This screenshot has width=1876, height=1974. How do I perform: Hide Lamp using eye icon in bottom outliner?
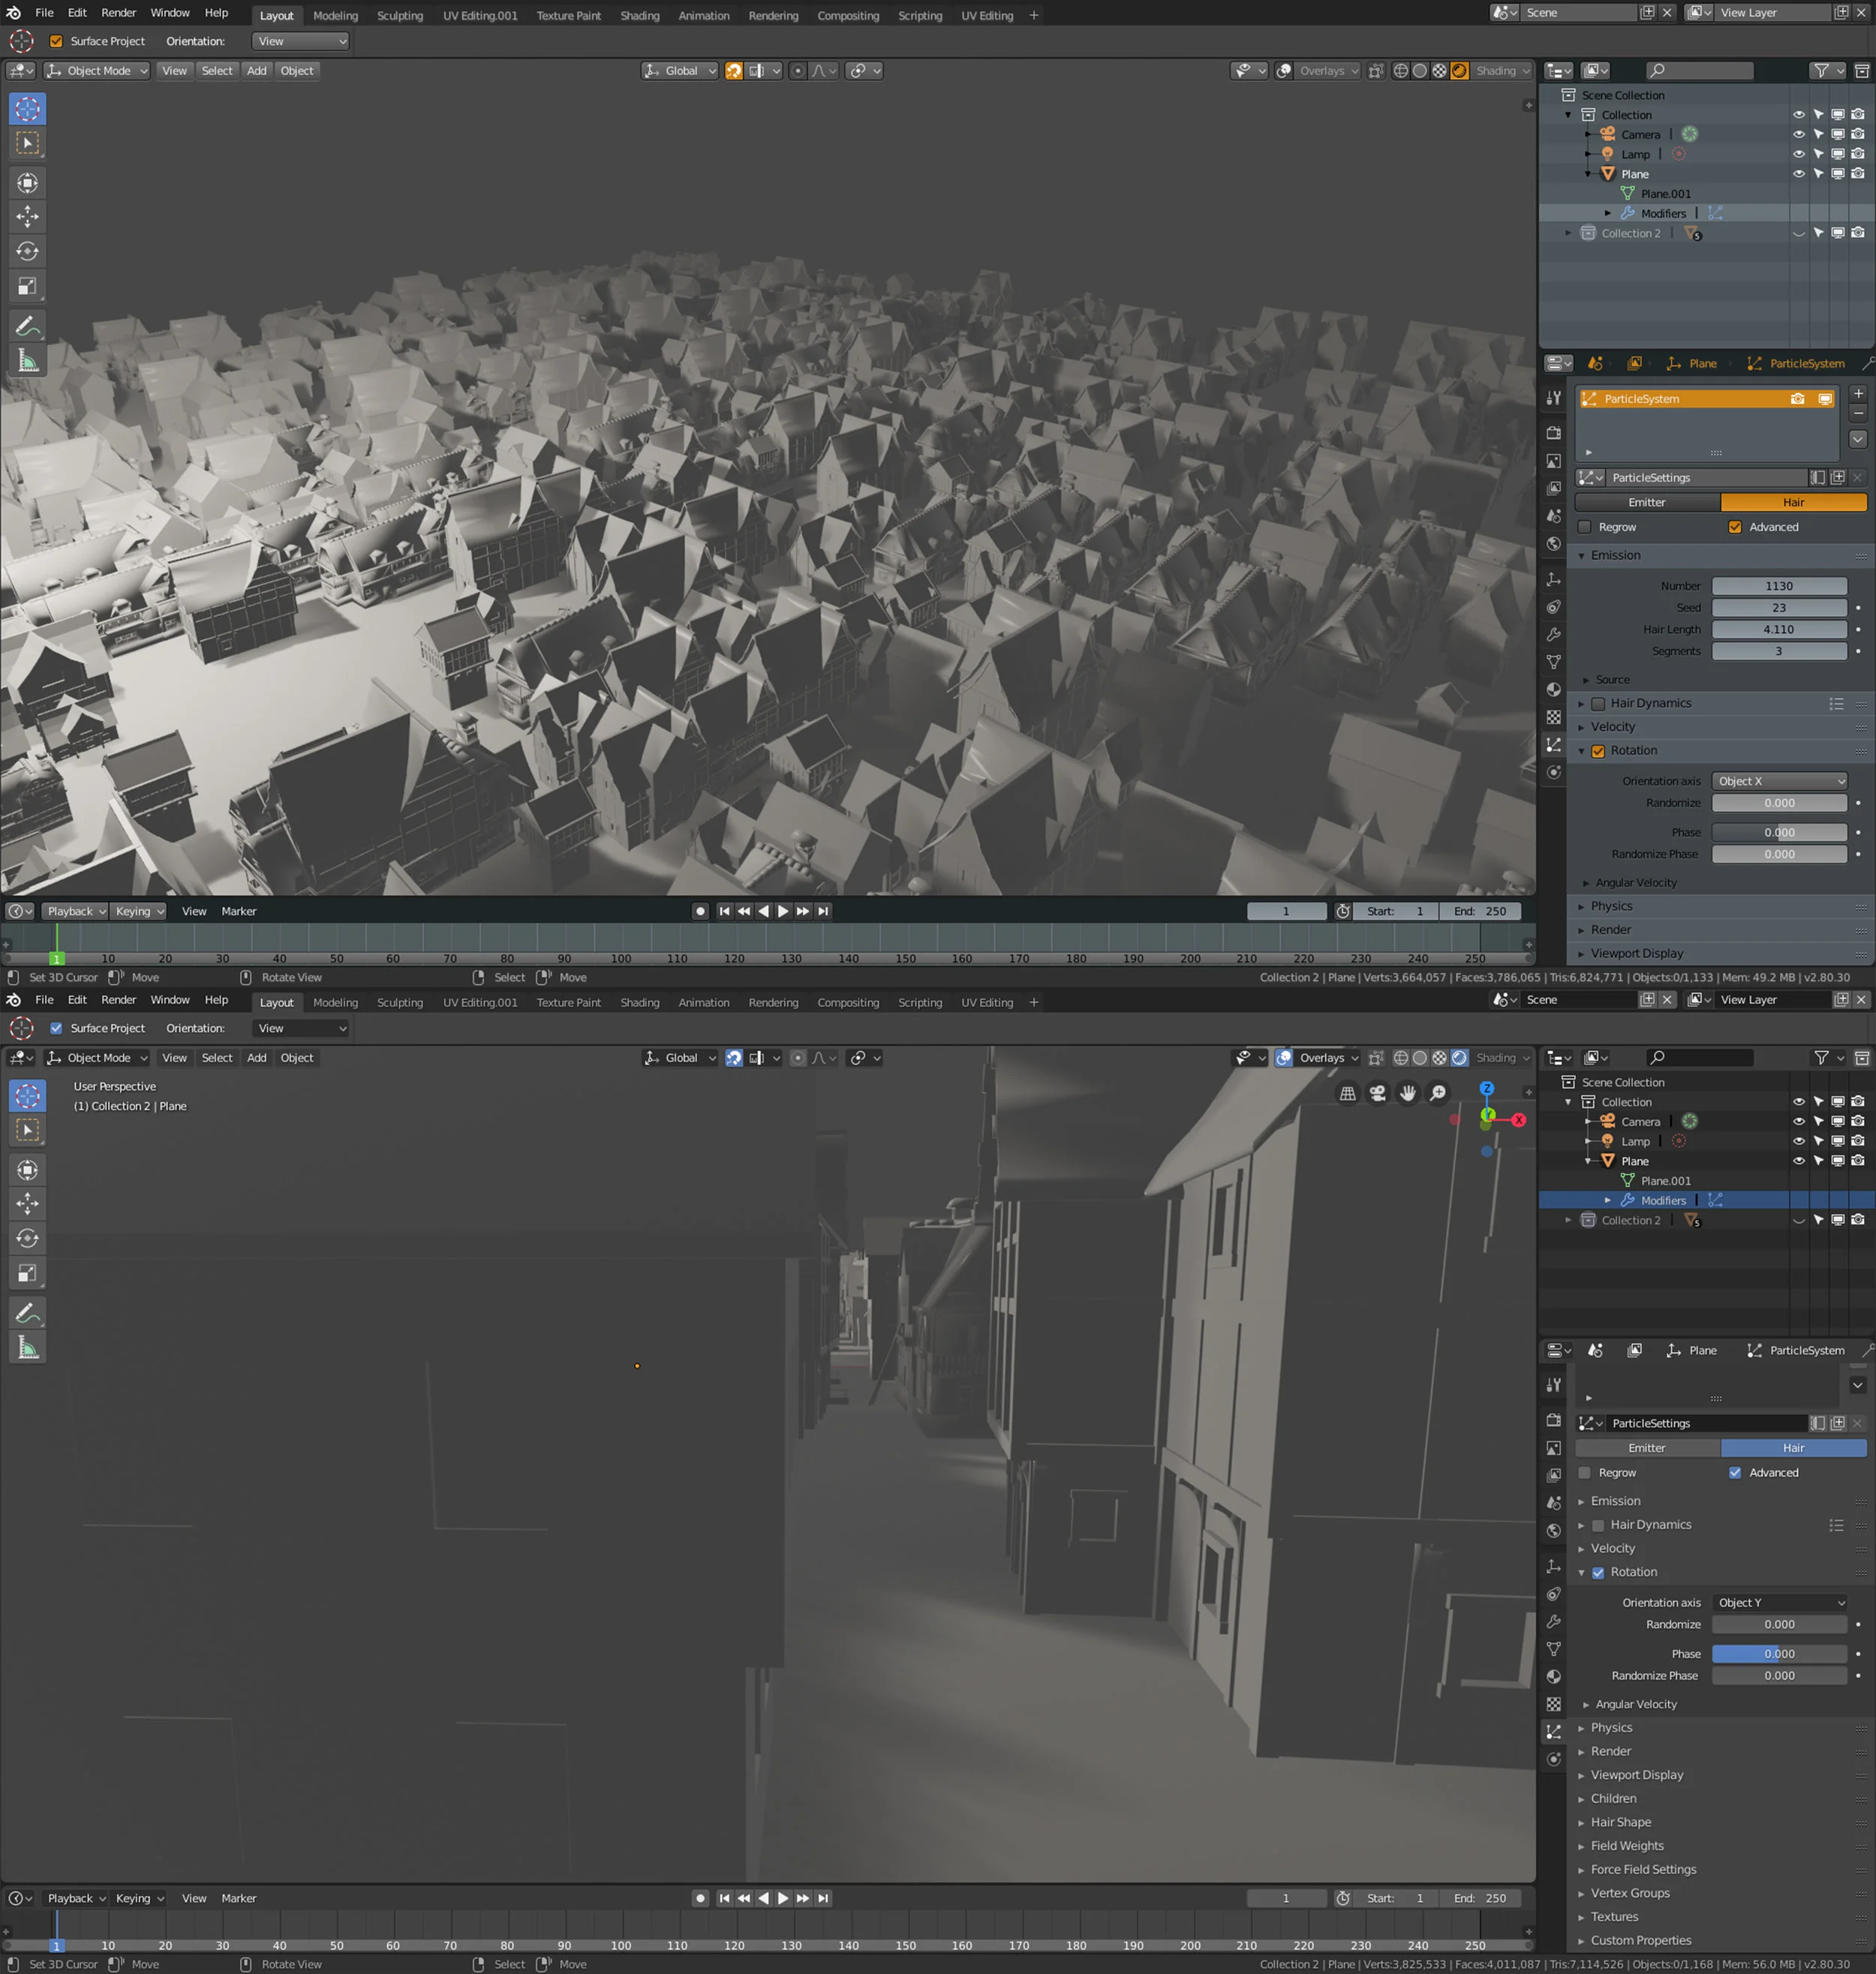click(1798, 1141)
